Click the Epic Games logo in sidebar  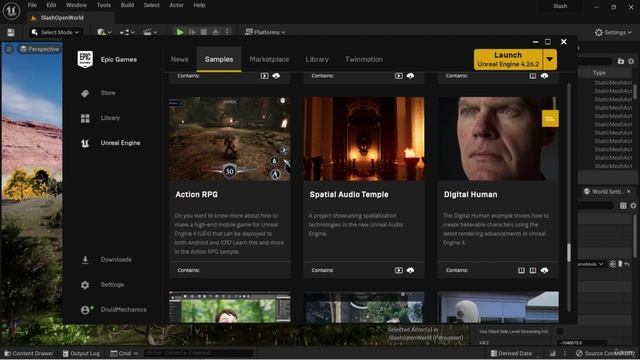click(x=85, y=60)
